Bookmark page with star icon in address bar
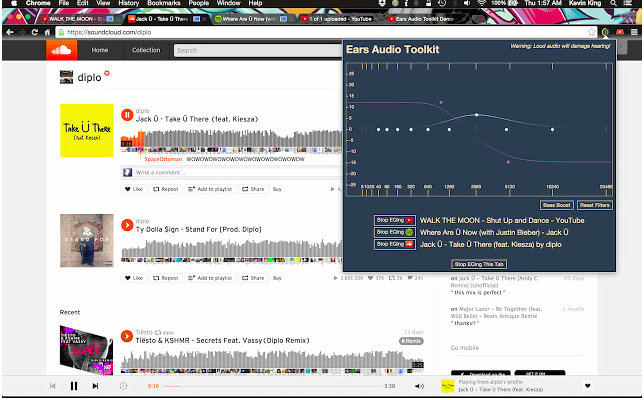Image resolution: width=644 pixels, height=400 pixels. click(x=591, y=32)
